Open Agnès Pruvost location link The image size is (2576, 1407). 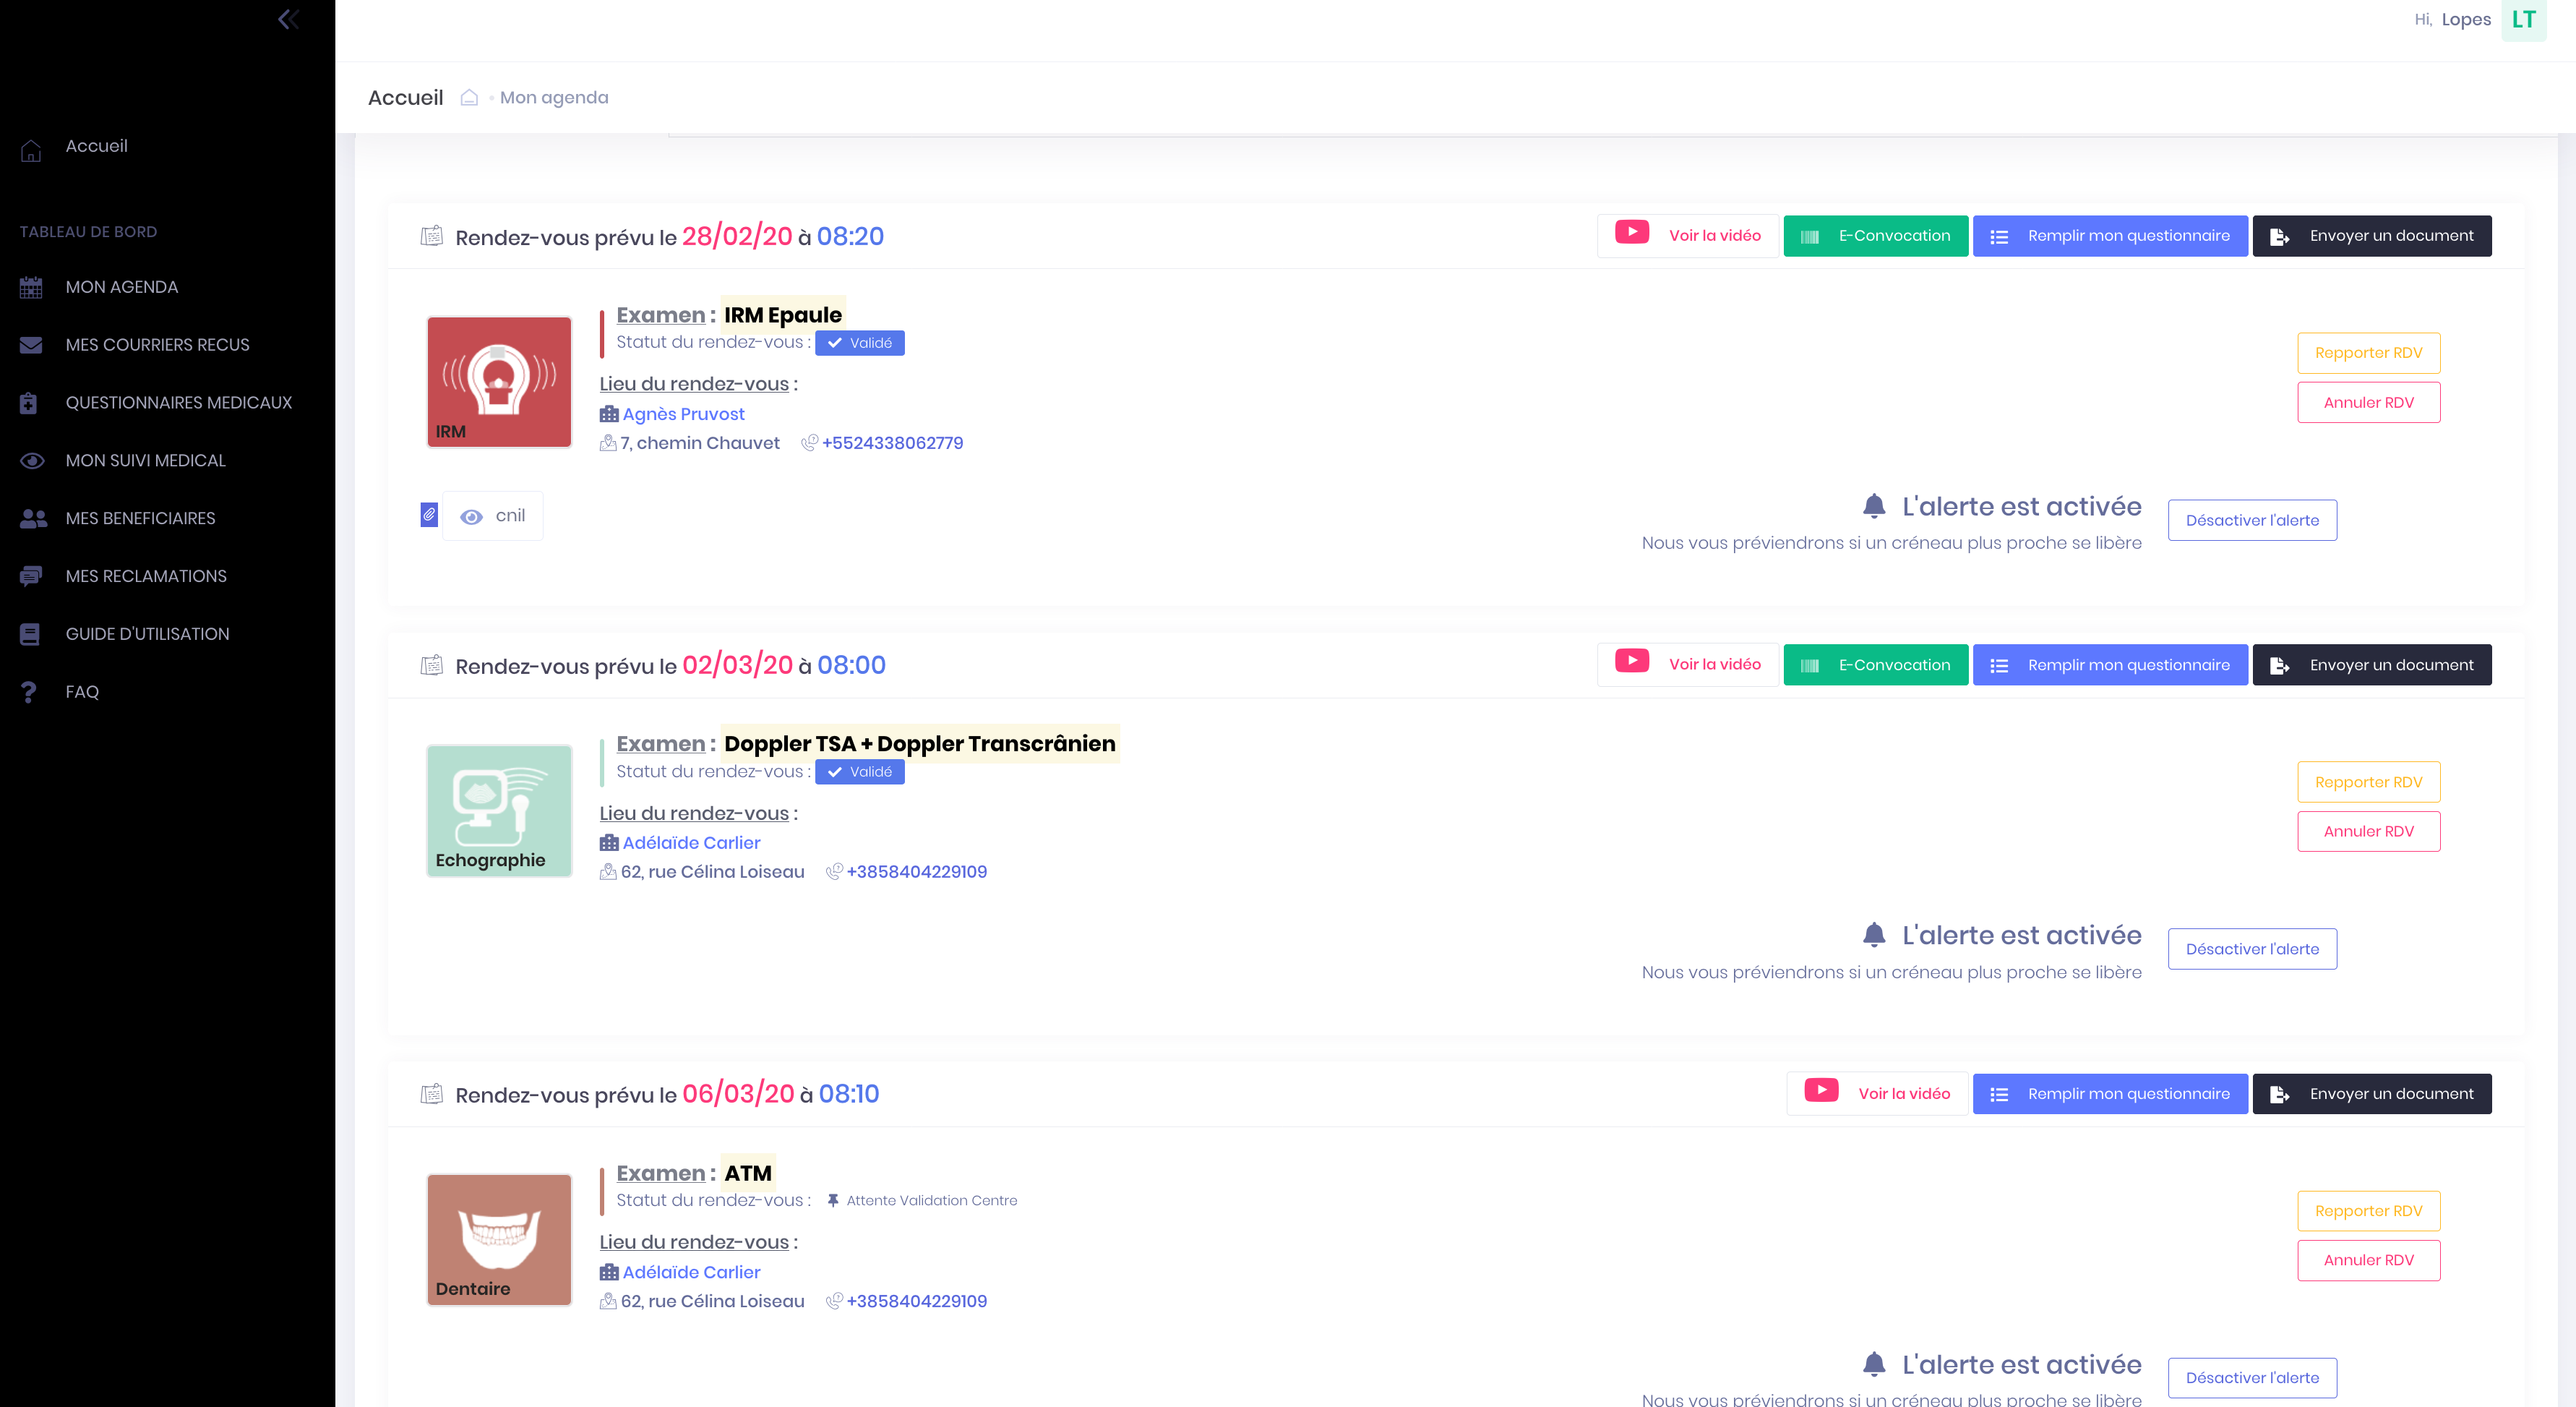coord(683,414)
